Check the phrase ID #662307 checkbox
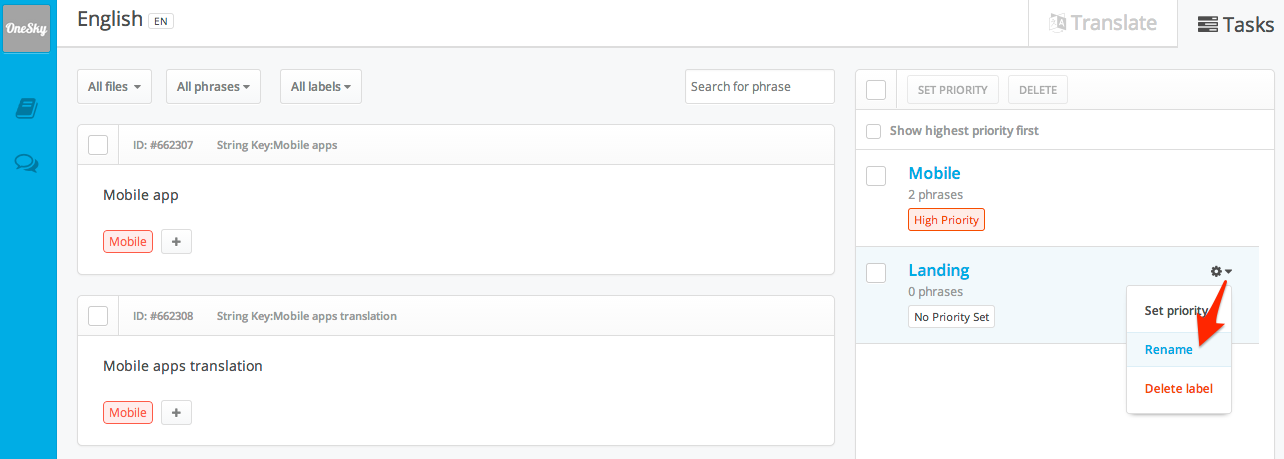 tap(98, 145)
